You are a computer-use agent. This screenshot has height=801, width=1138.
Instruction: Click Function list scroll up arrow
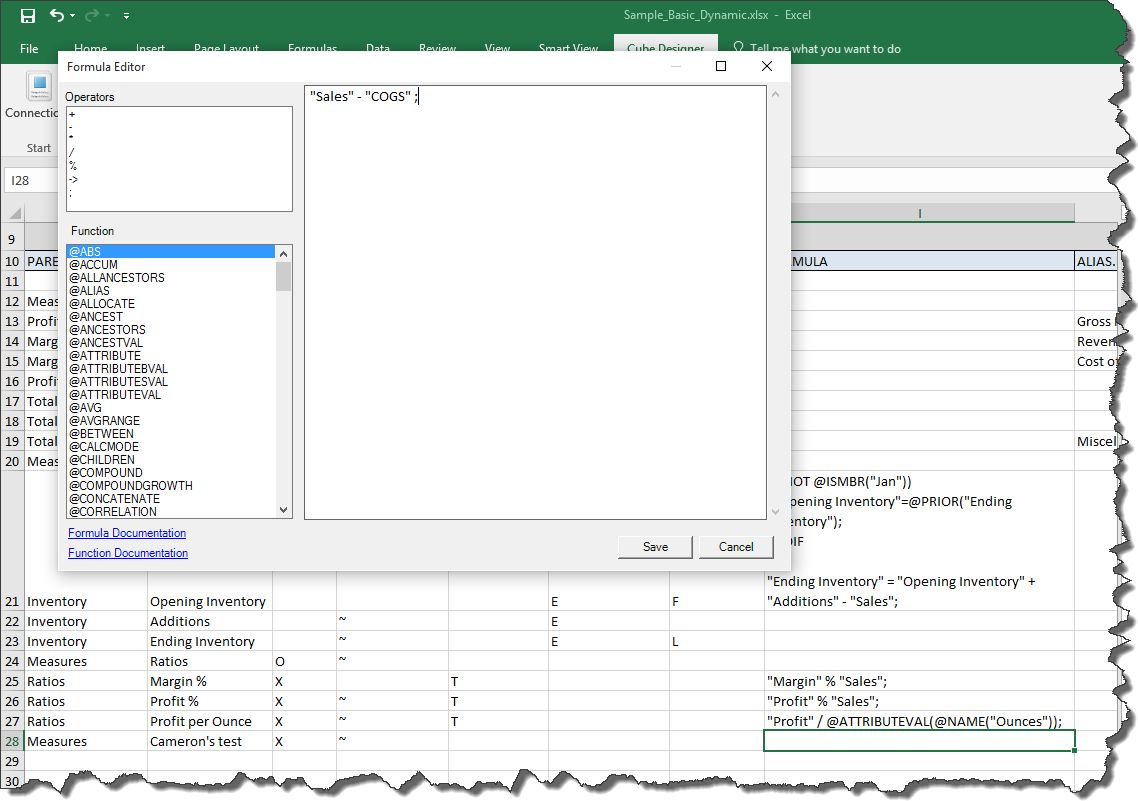pos(284,254)
